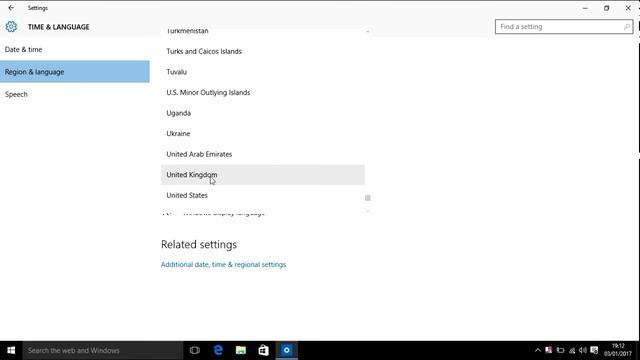The height and width of the screenshot is (360, 640).
Task: Select Uganda in the country list
Action: coord(263,113)
